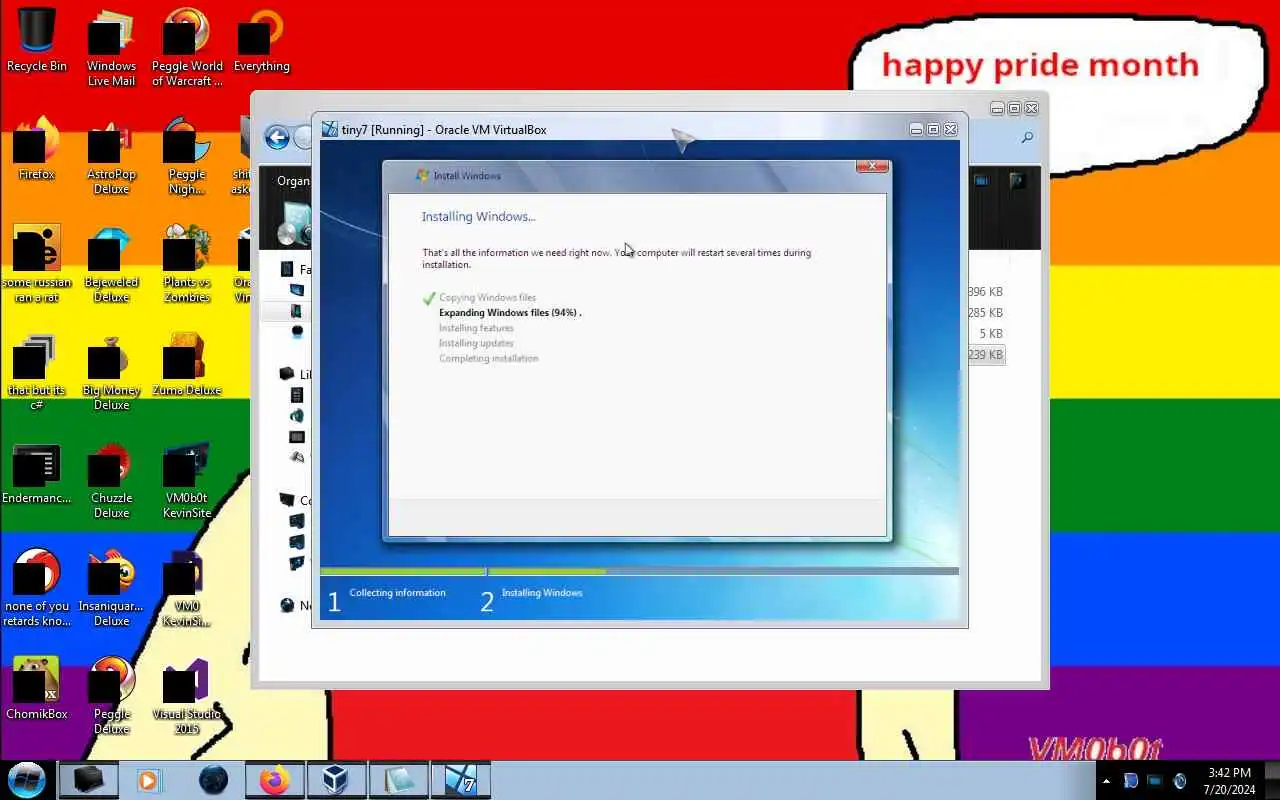Screen dimensions: 1280x800
Task: Click the Explorer search magnifier icon
Action: (1027, 138)
